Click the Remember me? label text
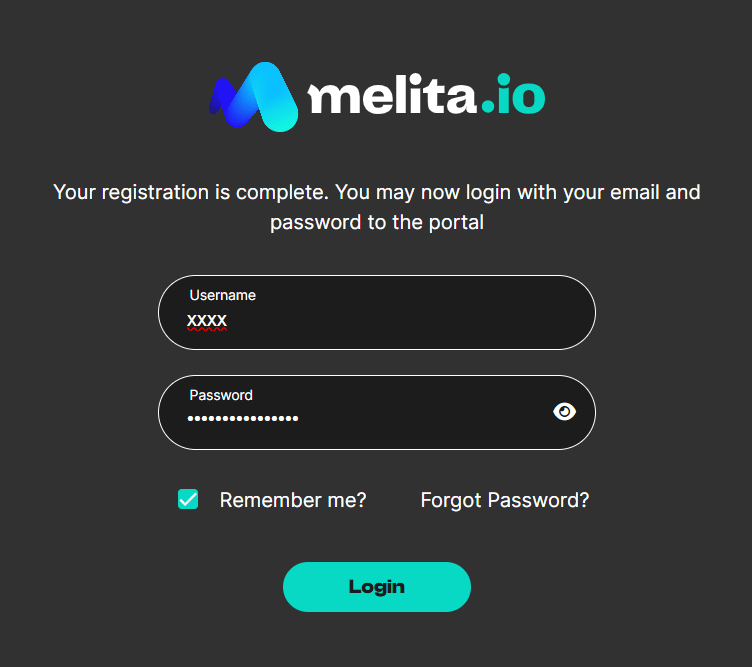 pos(293,500)
